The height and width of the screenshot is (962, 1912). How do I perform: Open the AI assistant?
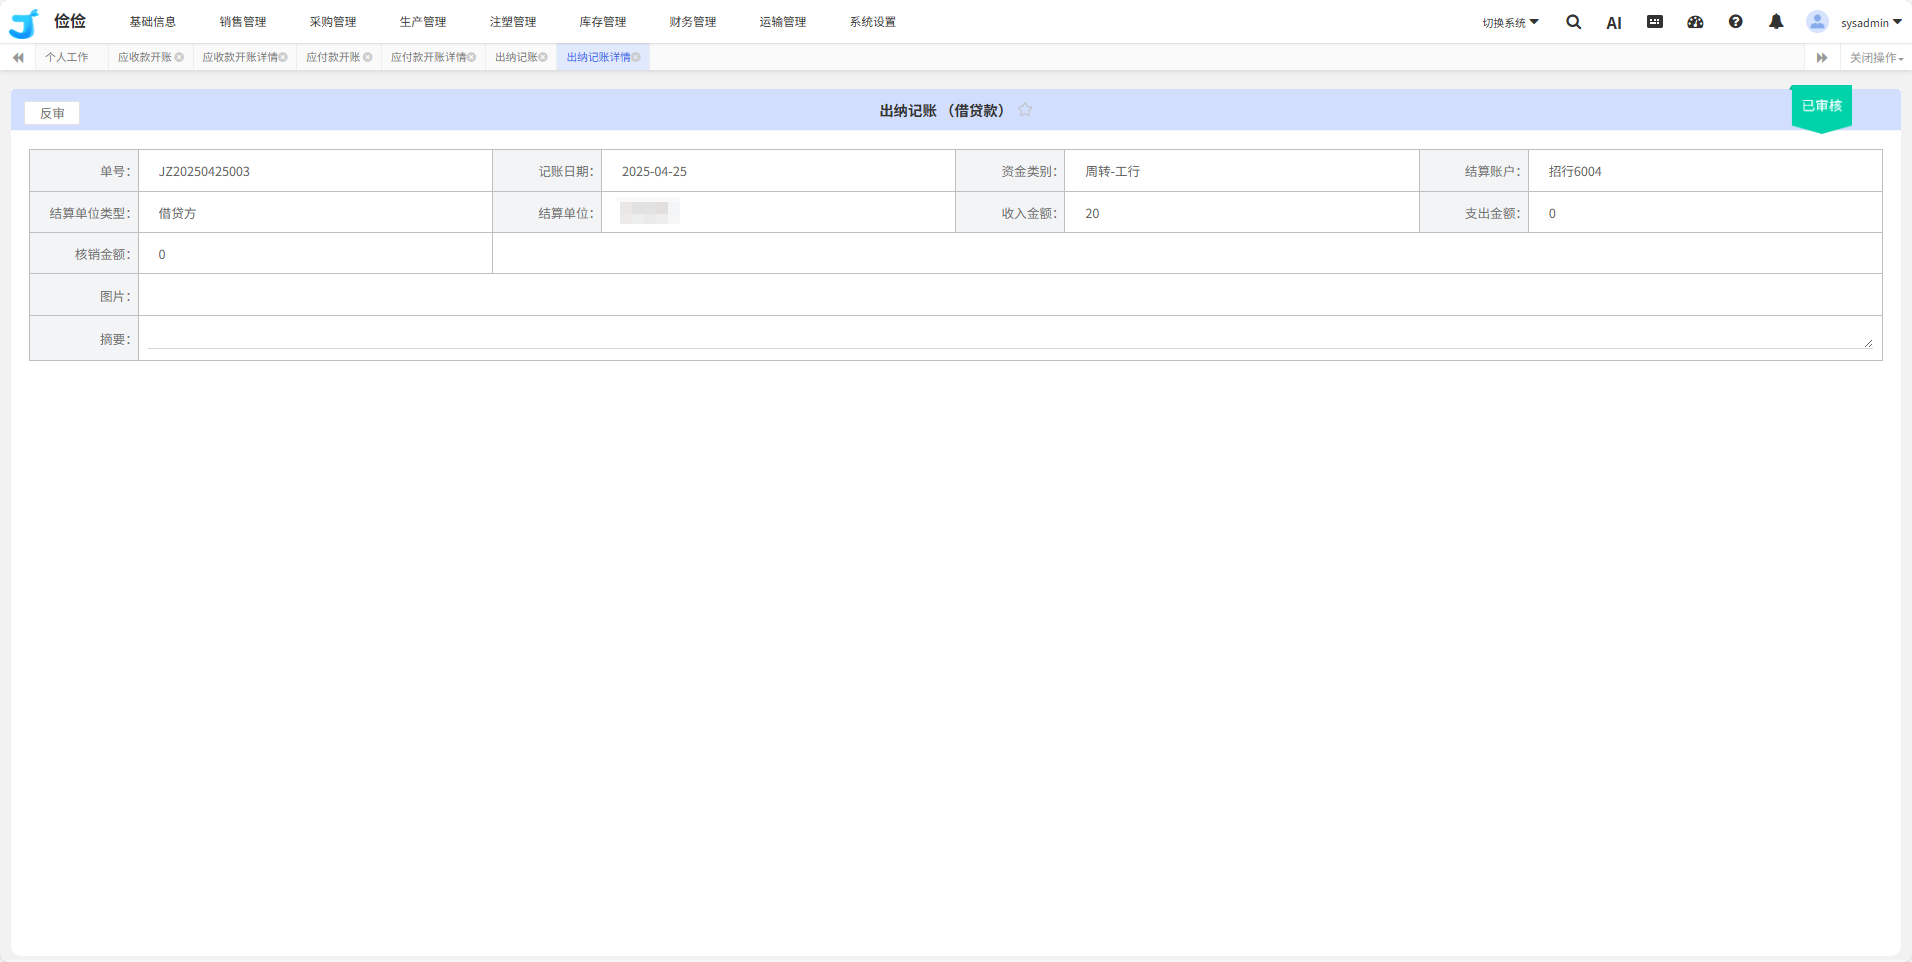1613,23
